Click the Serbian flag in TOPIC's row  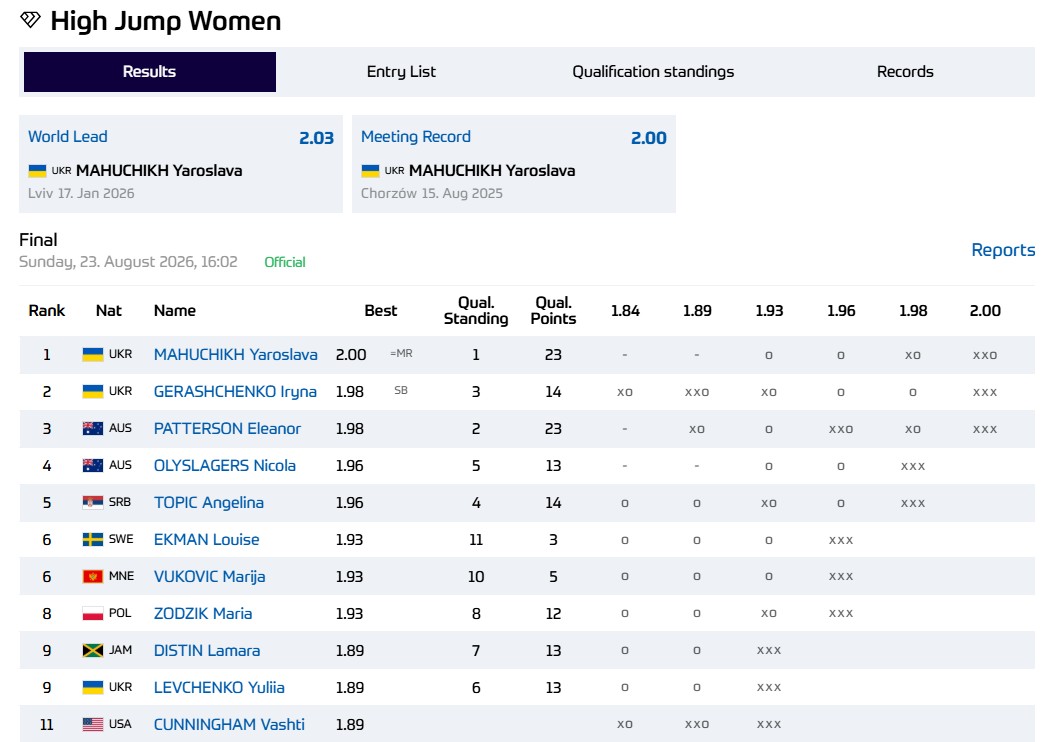click(x=93, y=502)
